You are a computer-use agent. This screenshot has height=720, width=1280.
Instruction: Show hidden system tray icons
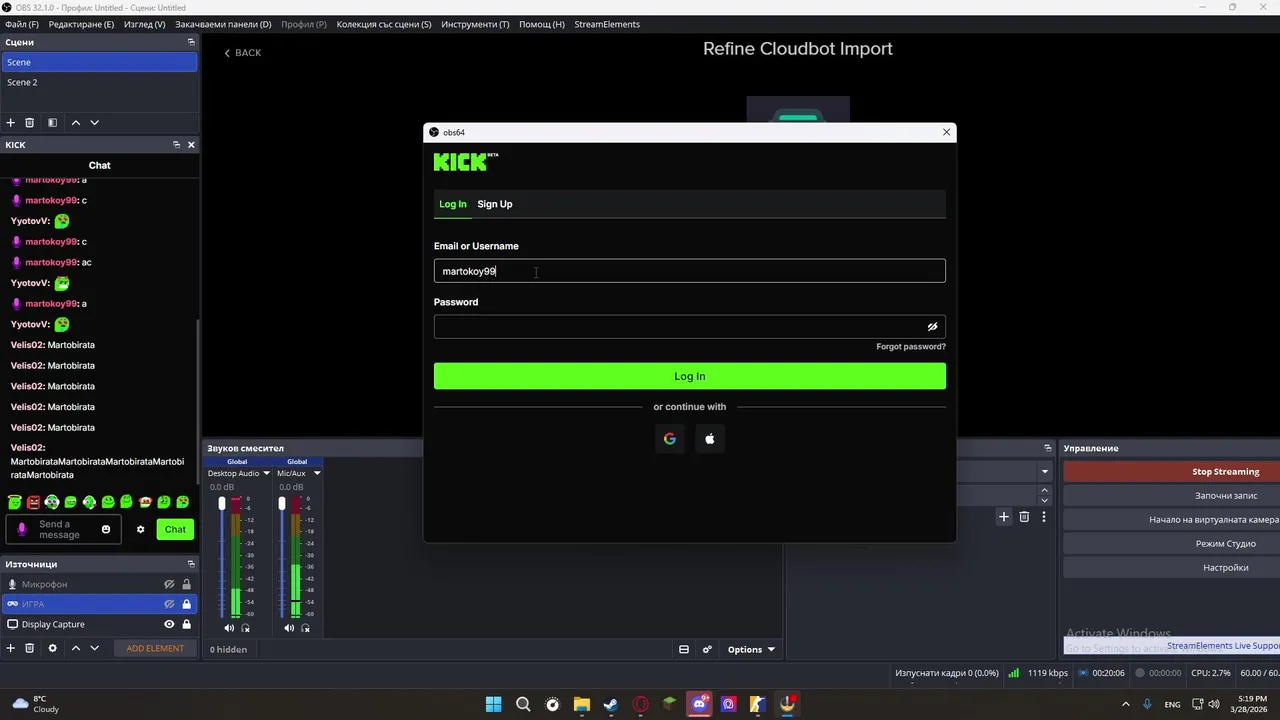[x=1127, y=704]
